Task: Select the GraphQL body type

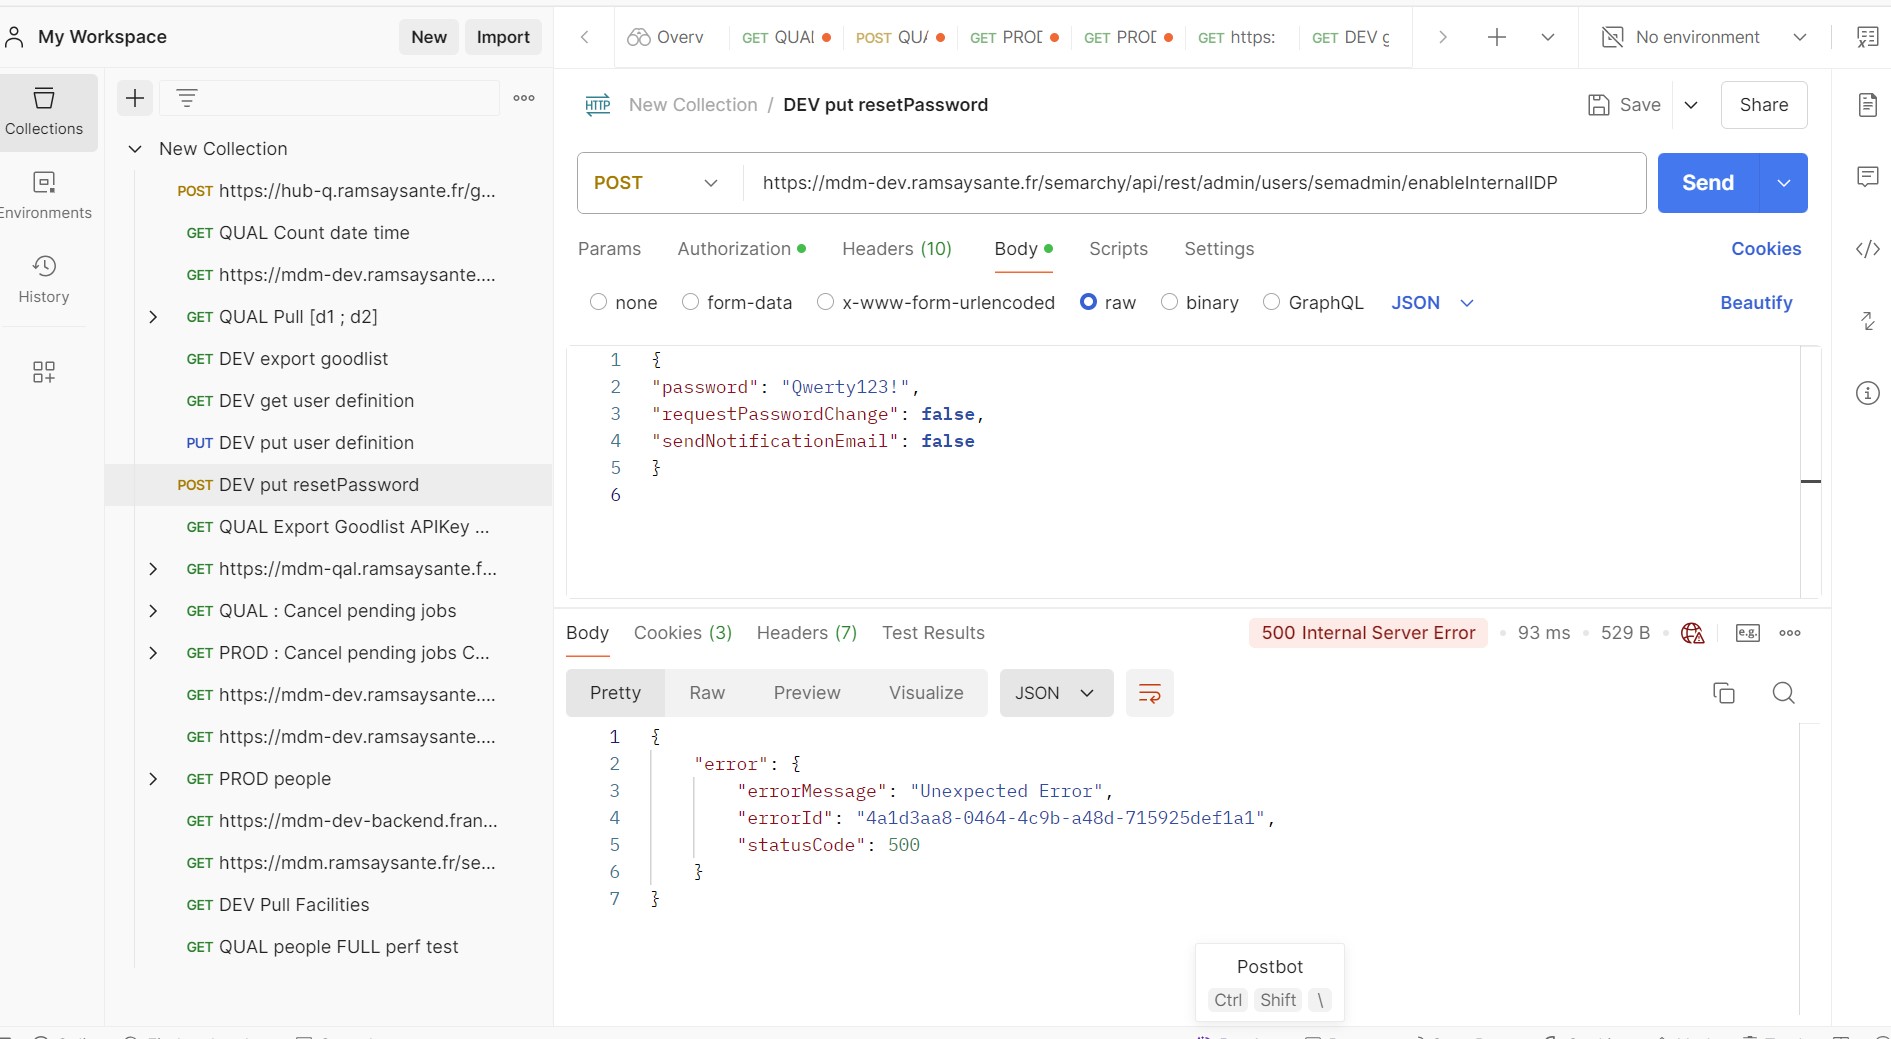Action: pyautogui.click(x=1271, y=302)
